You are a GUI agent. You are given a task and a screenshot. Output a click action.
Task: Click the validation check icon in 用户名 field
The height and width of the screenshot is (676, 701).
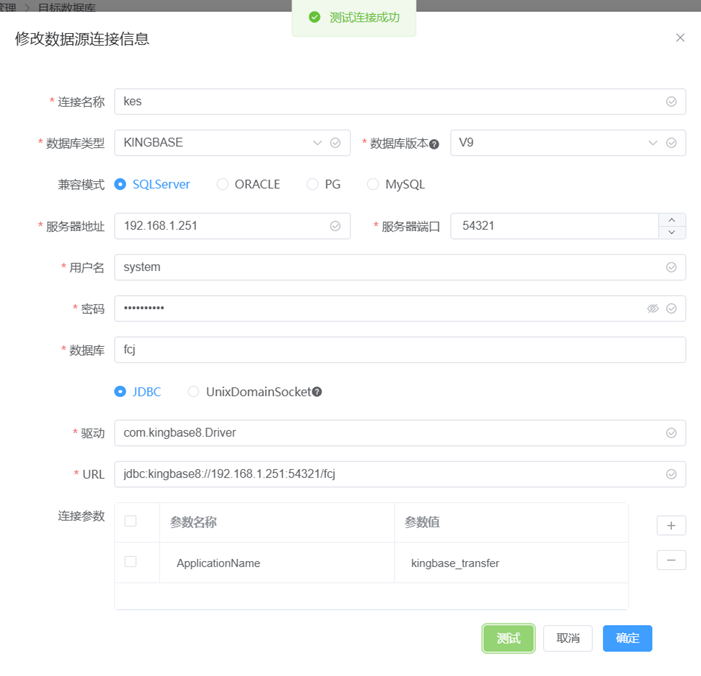click(x=671, y=267)
